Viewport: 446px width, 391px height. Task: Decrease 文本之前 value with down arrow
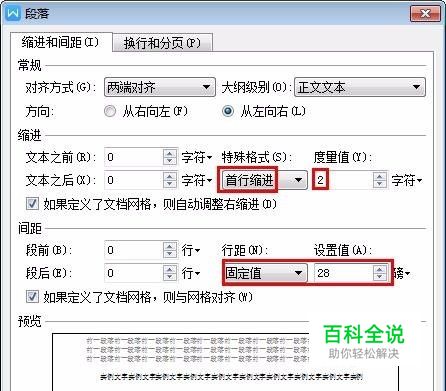[170, 161]
